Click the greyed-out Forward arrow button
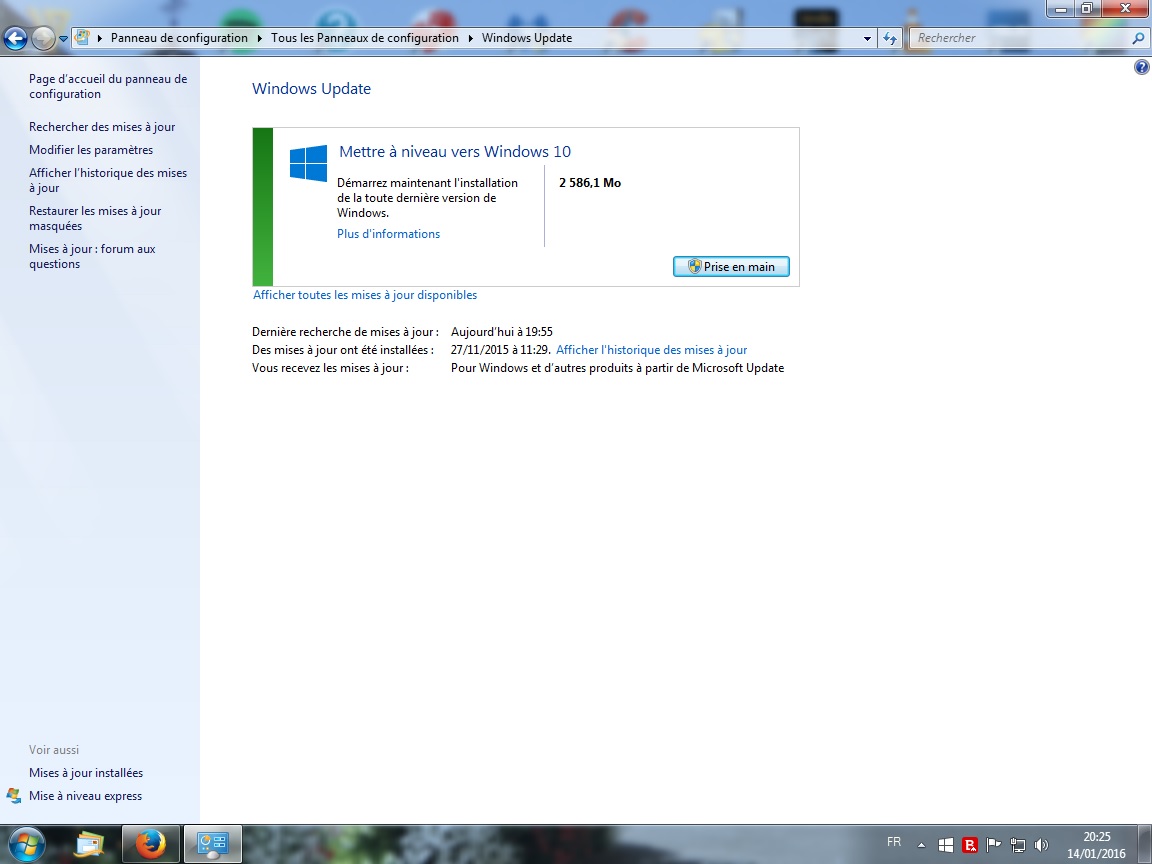 pos(43,38)
